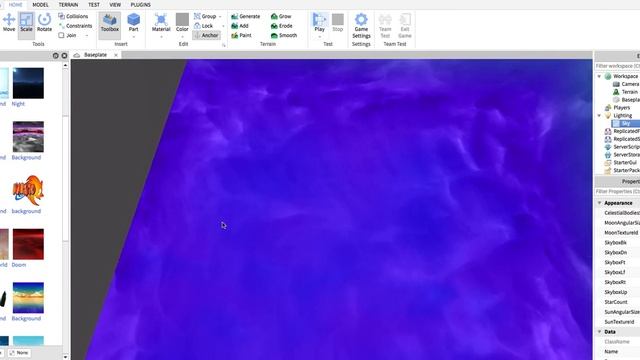
Task: Click the SkyboxBk property row
Action: coord(617,243)
